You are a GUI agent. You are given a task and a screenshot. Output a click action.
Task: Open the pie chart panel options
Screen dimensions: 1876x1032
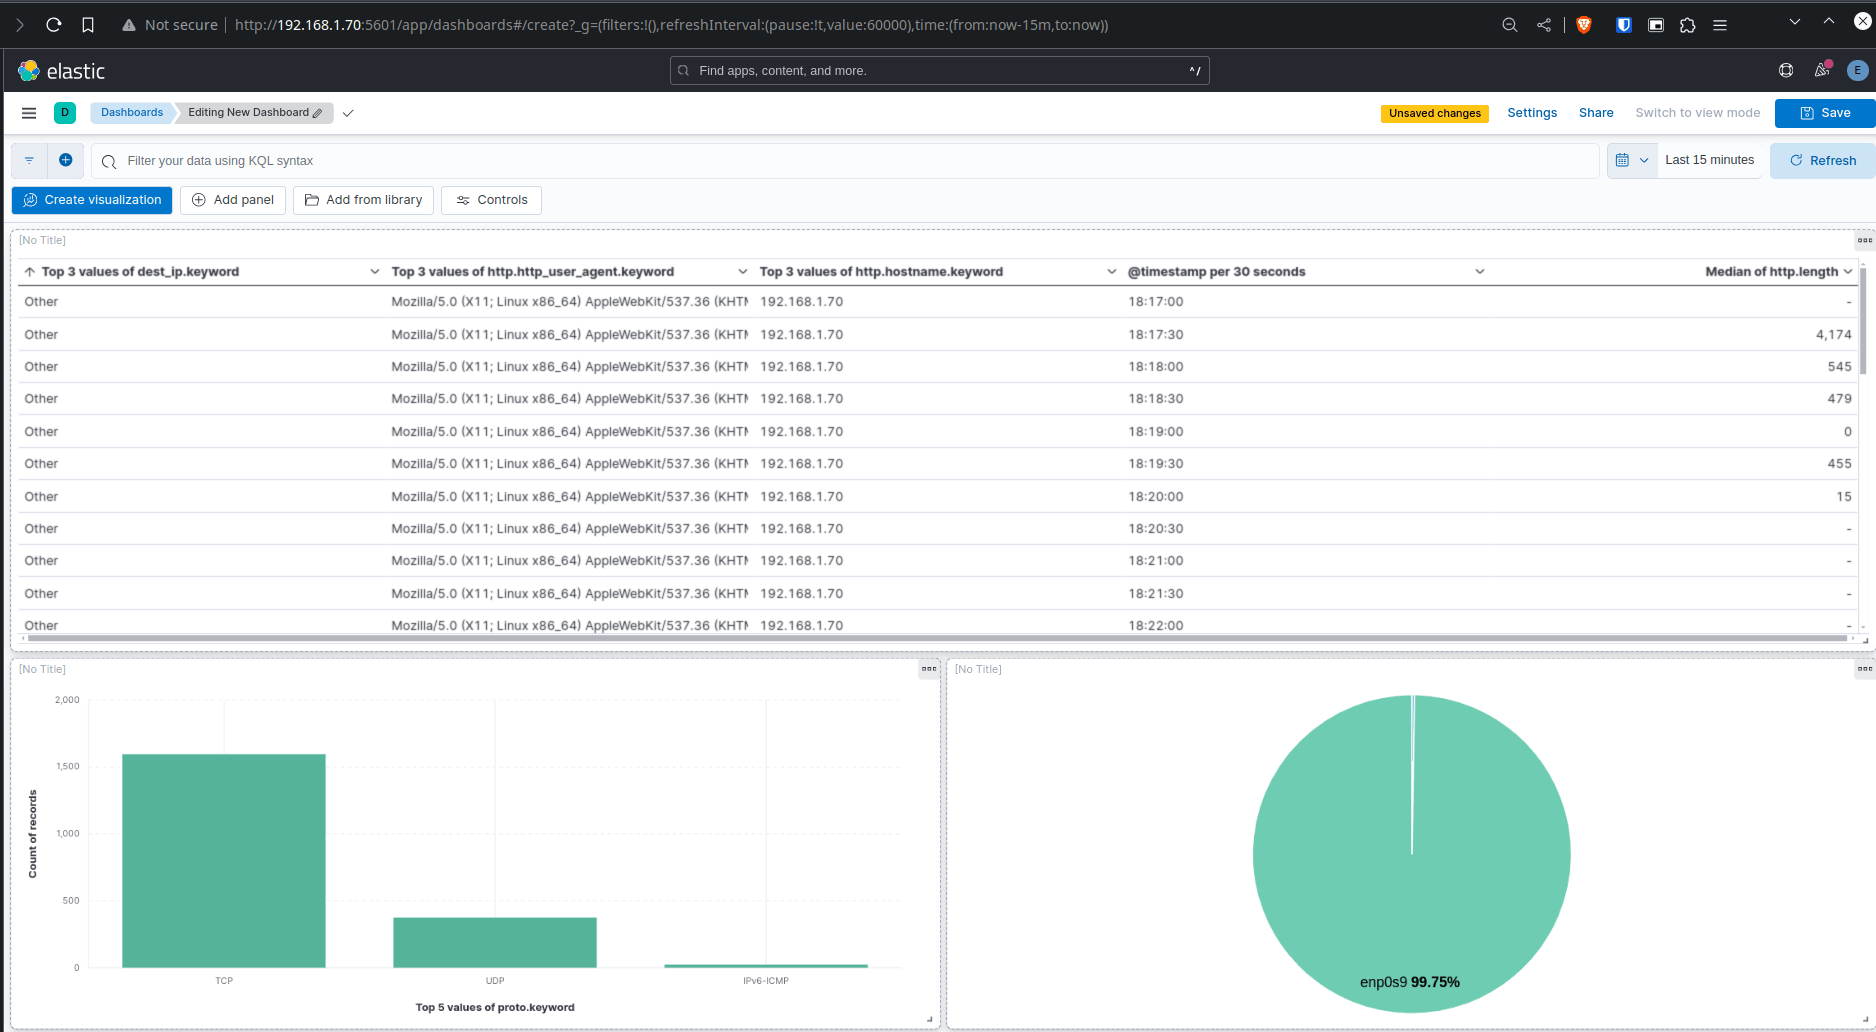coord(1864,669)
